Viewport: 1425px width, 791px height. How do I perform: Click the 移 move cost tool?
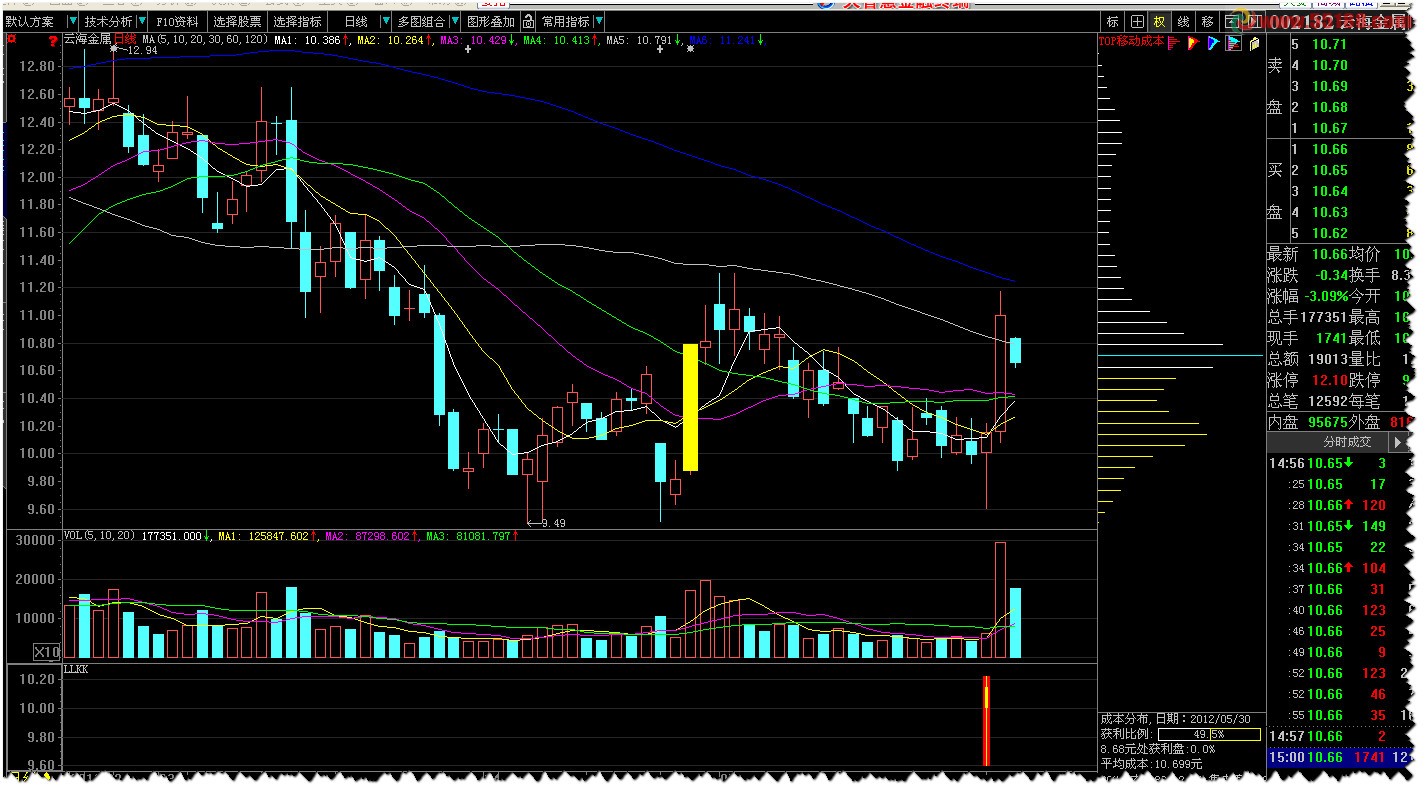[1208, 21]
